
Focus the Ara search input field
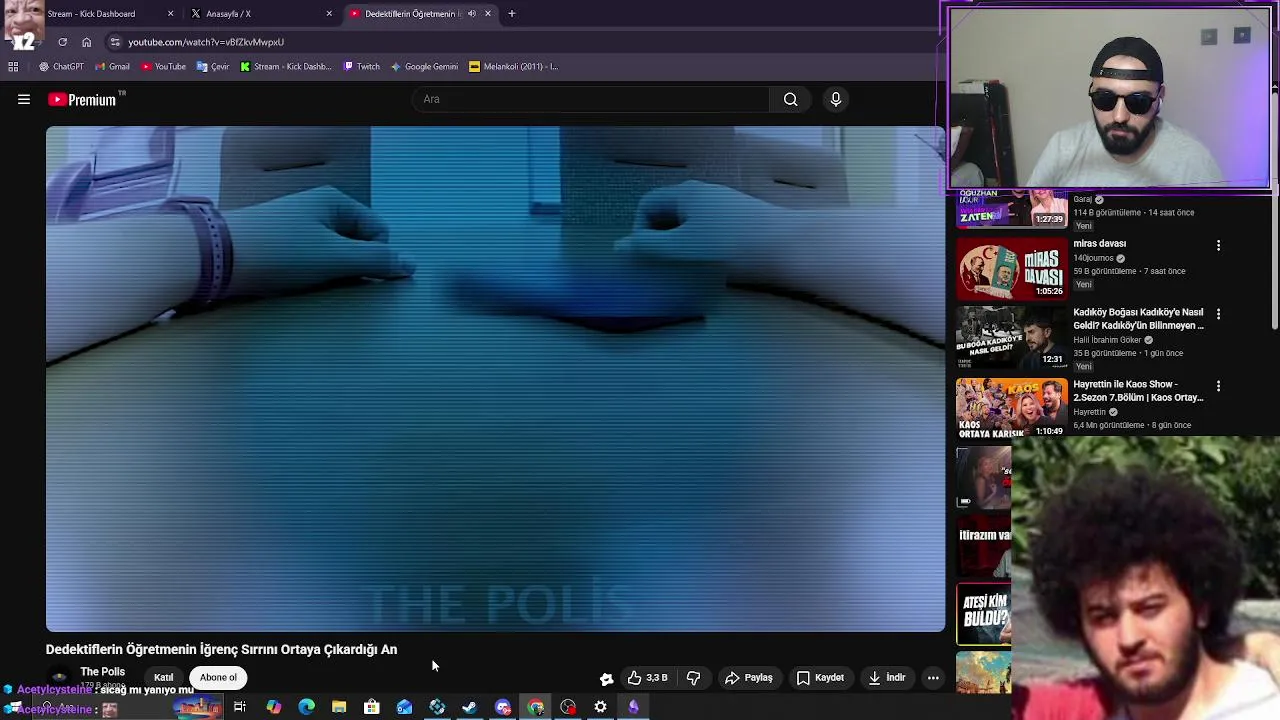590,99
